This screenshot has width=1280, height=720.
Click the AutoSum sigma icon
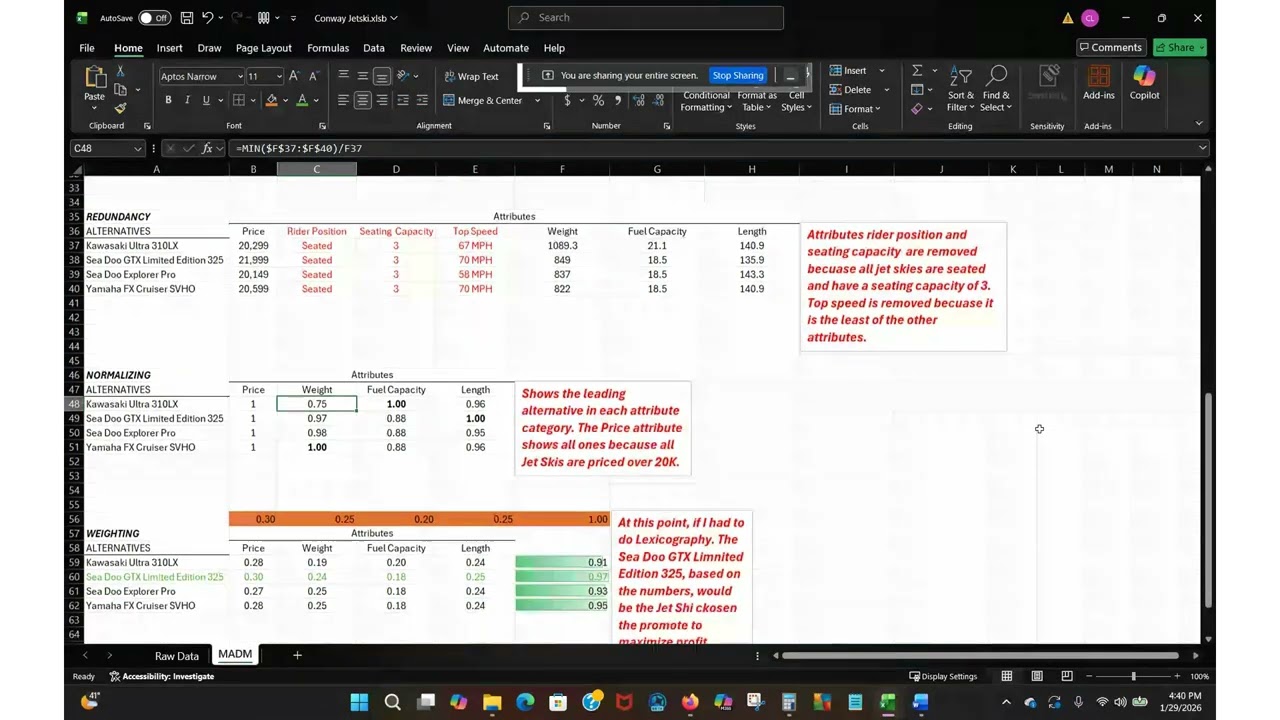(x=916, y=71)
